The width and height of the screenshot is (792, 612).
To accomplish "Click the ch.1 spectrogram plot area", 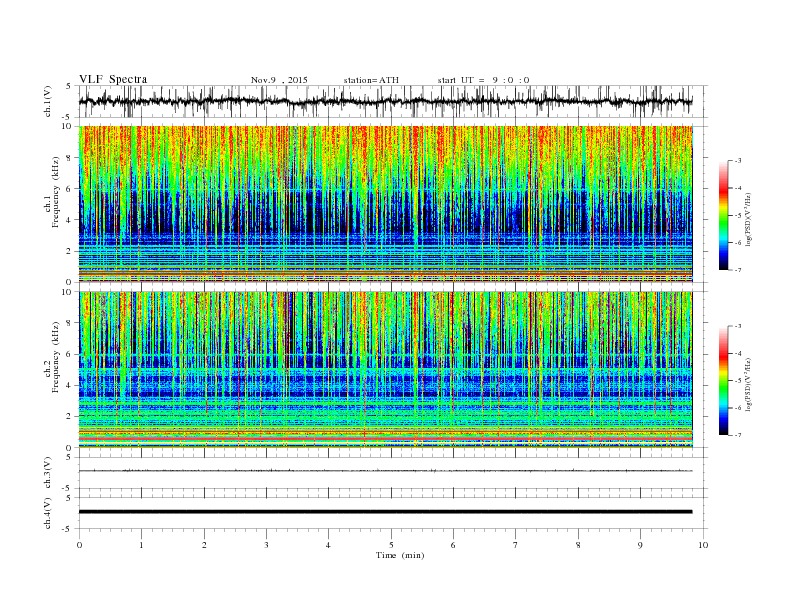I will coord(386,204).
